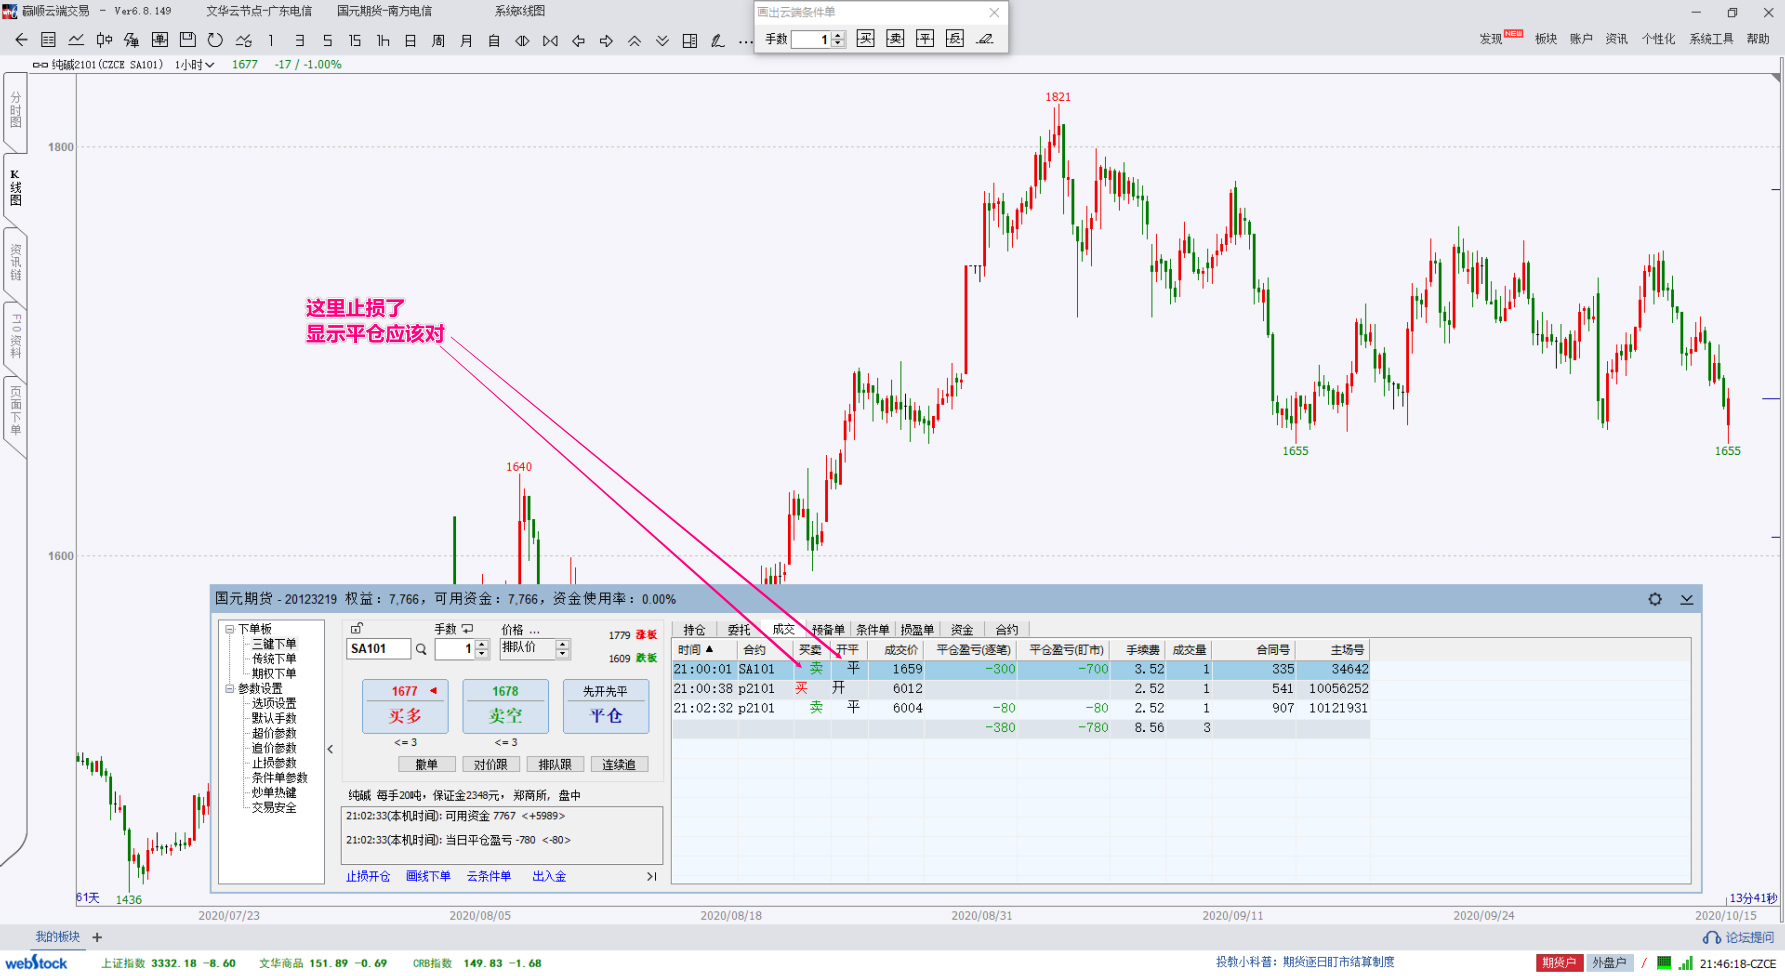The height and width of the screenshot is (976, 1785).
Task: Click the buy (买) icon in condition order bar
Action: click(866, 39)
